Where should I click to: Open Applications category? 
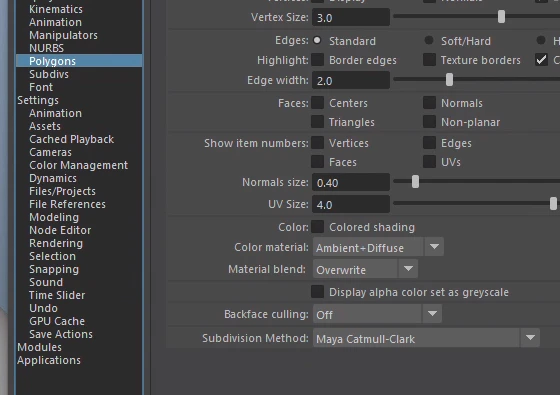coord(49,360)
